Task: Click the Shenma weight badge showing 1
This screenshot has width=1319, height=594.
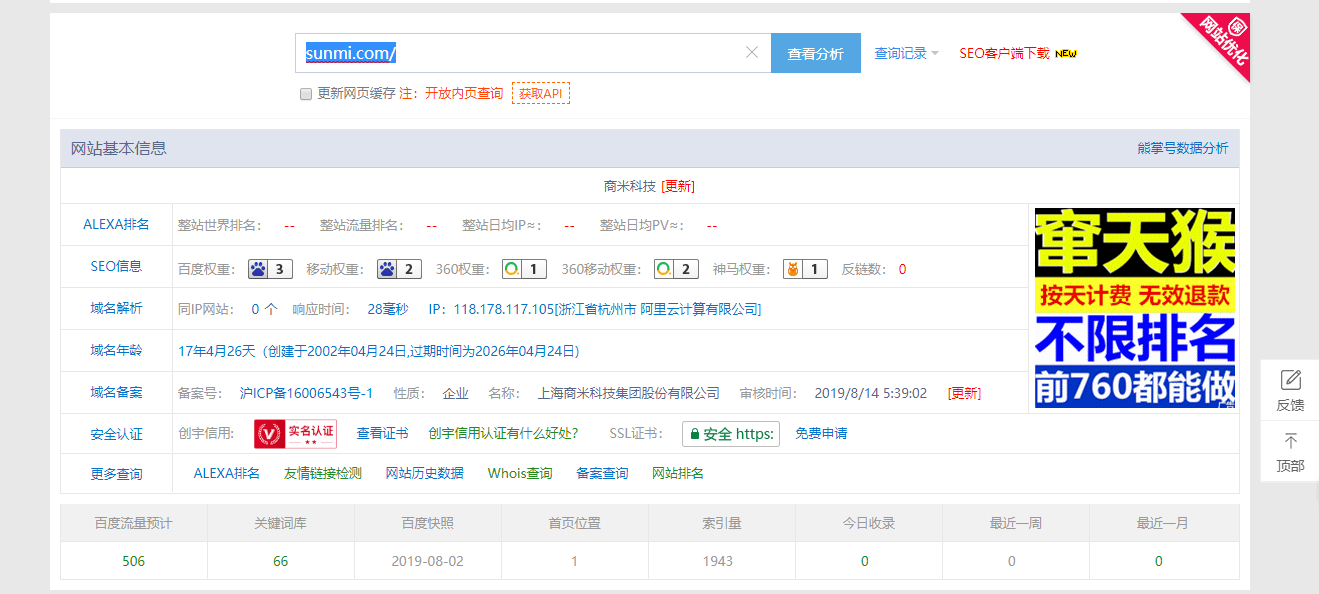Action: tap(805, 268)
